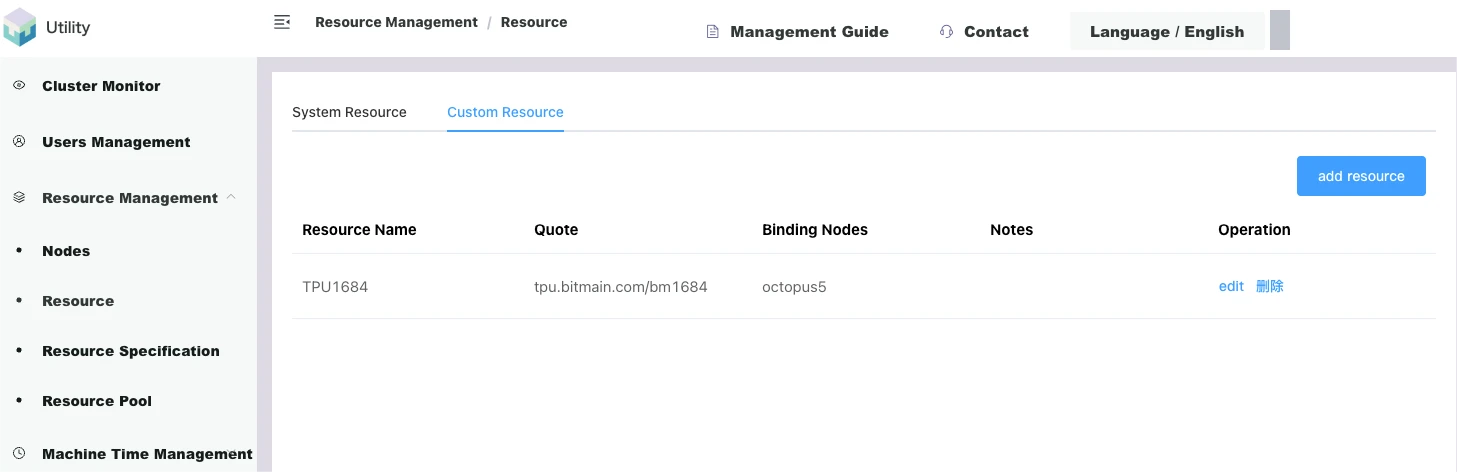Click the Cluster Monitor eye icon
The width and height of the screenshot is (1457, 472).
[x=19, y=86]
